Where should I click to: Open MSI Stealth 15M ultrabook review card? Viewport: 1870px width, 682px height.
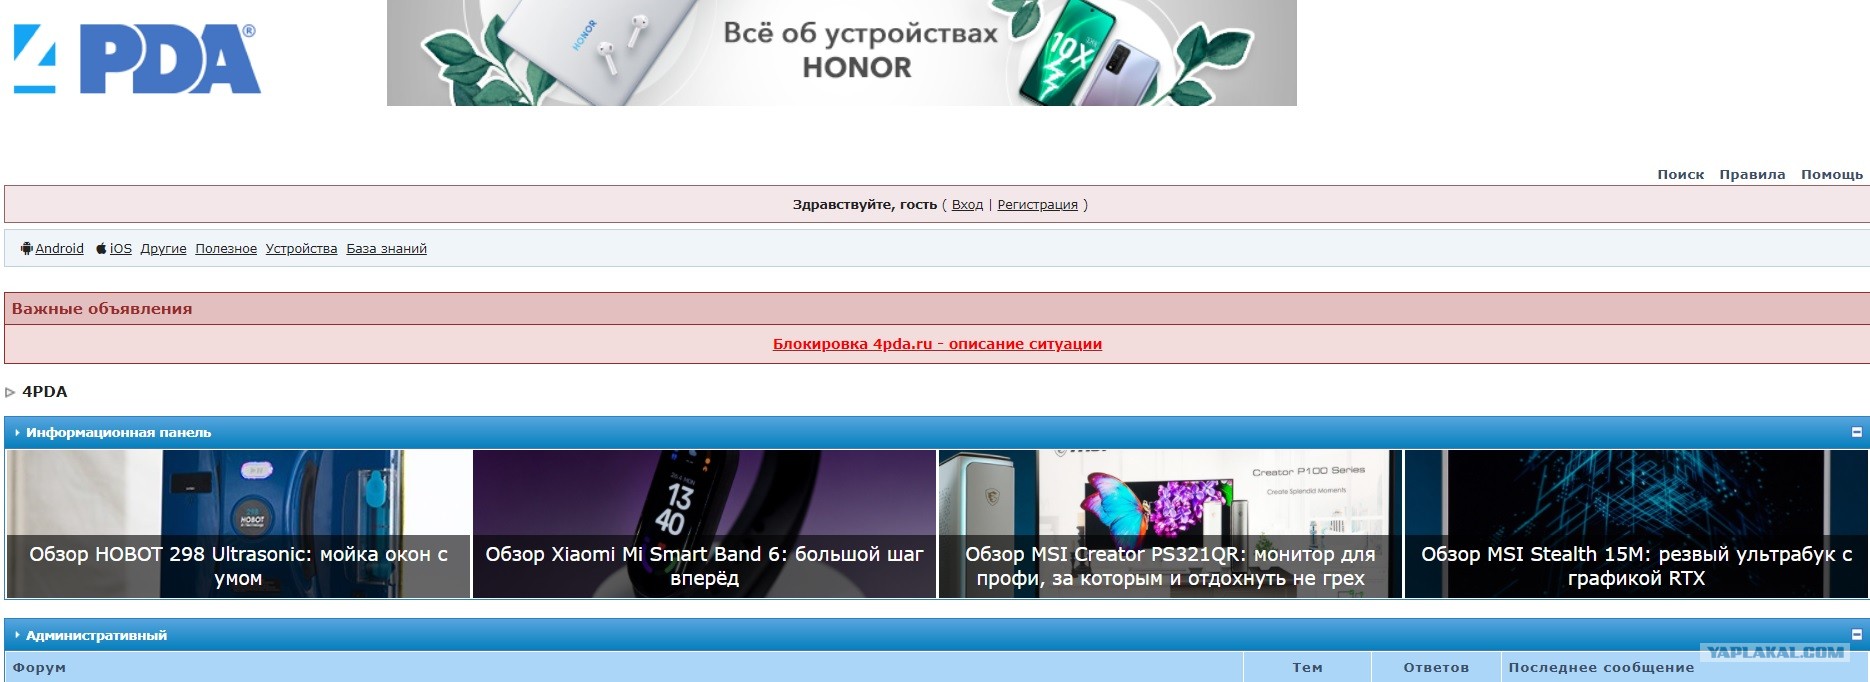[1636, 524]
